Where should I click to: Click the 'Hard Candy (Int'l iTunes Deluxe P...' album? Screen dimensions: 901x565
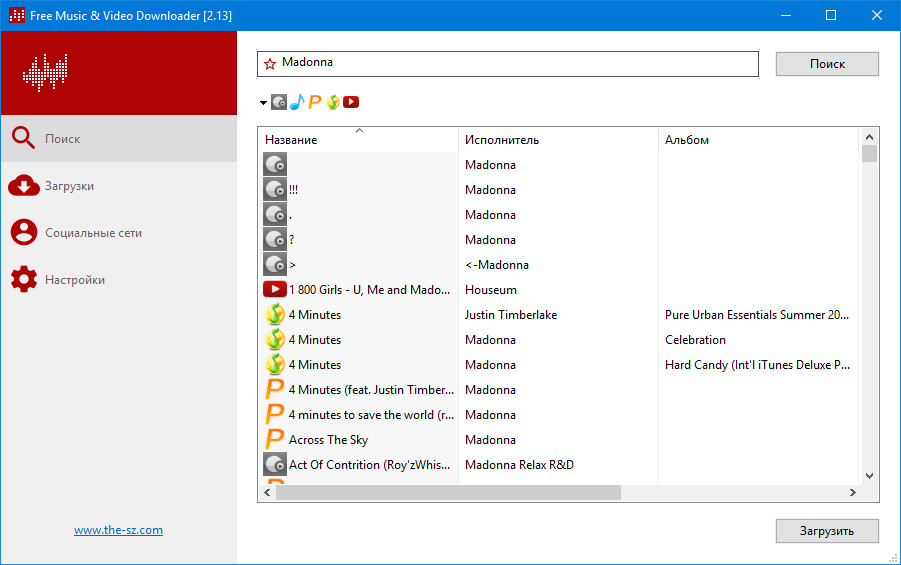(x=757, y=365)
